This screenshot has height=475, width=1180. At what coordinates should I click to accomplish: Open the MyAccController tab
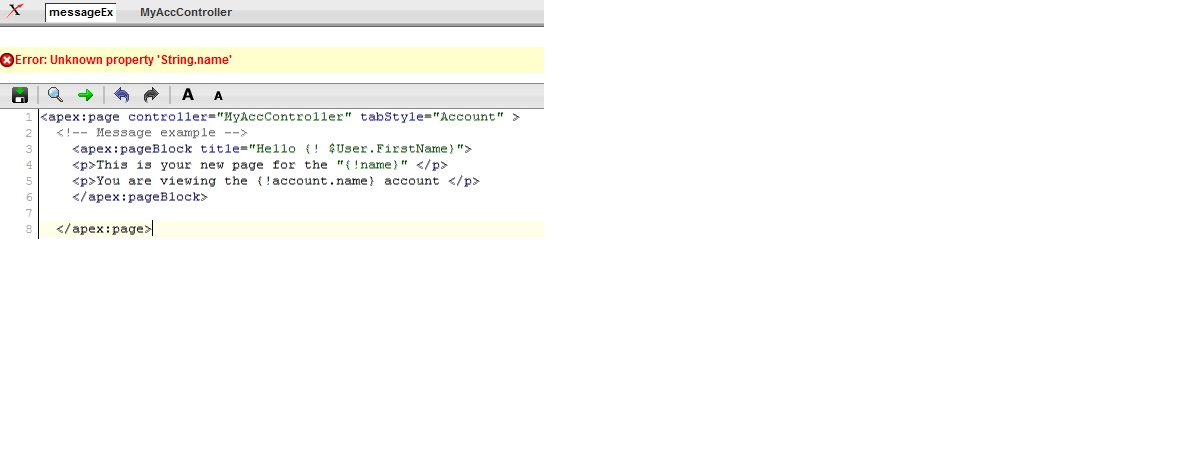click(x=186, y=12)
